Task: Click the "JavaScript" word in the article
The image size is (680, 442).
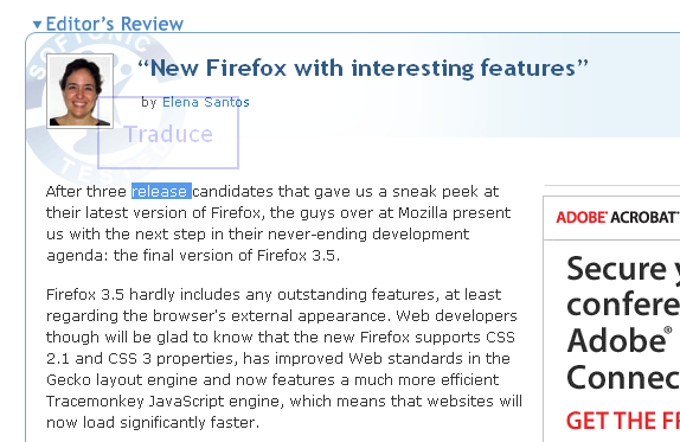Action: pyautogui.click(x=180, y=401)
